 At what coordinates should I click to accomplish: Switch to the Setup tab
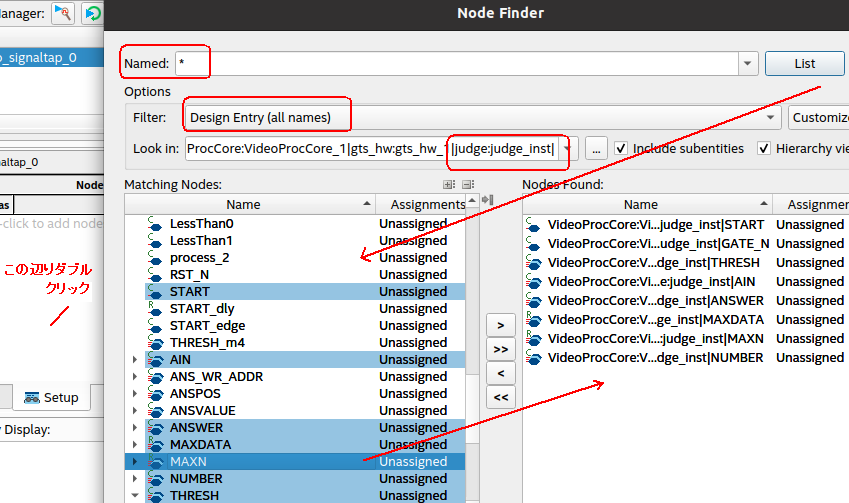(x=51, y=398)
